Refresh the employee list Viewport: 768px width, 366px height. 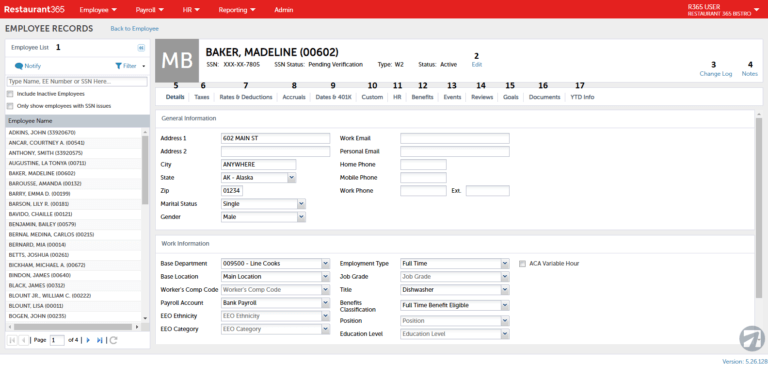pyautogui.click(x=113, y=340)
